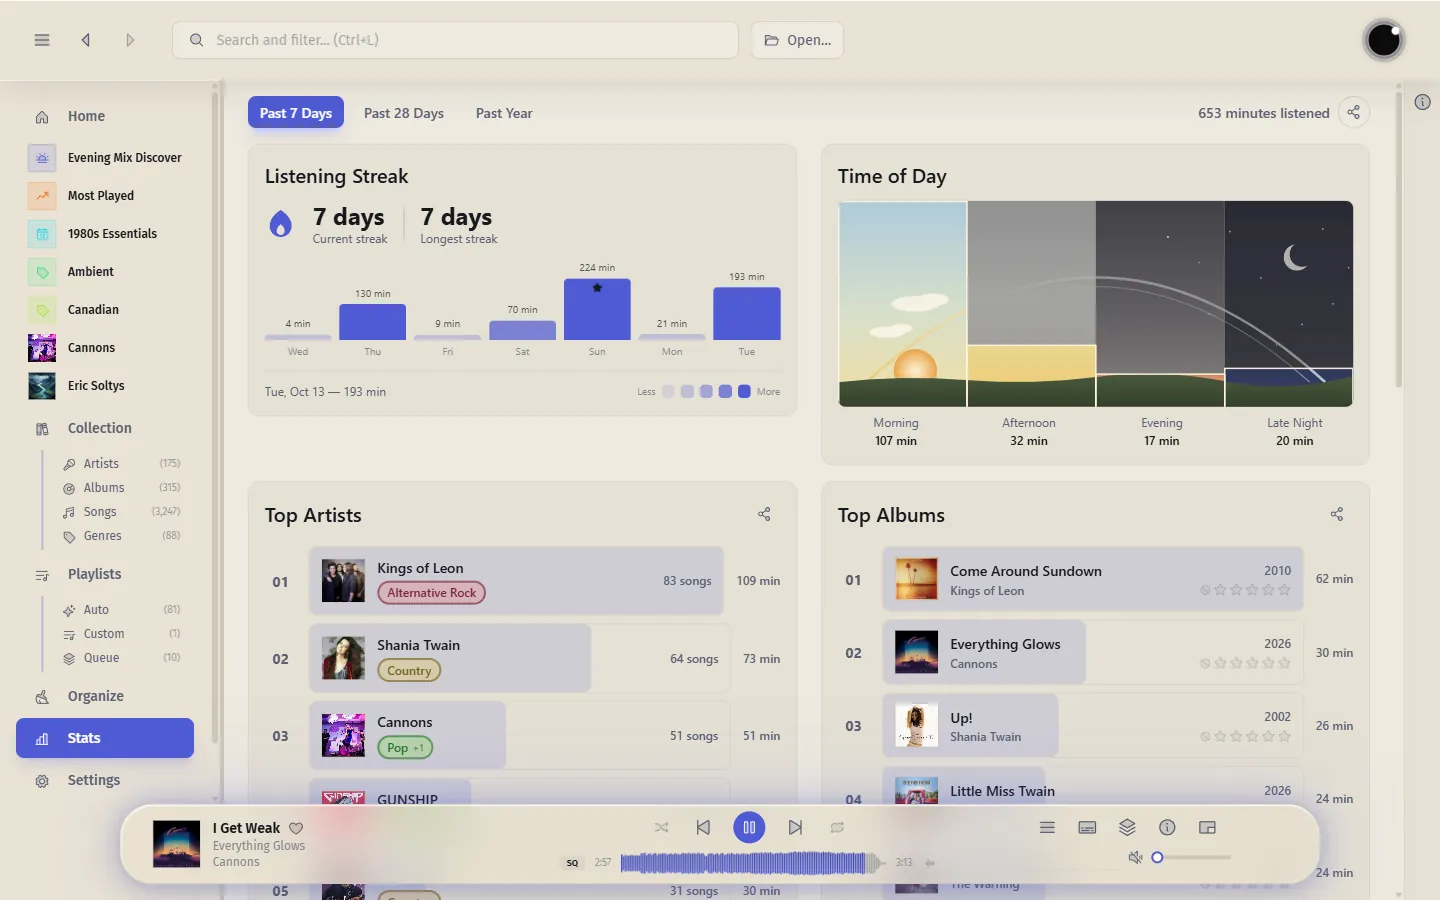The width and height of the screenshot is (1440, 900).
Task: Switch to mini player mode
Action: (x=1207, y=827)
